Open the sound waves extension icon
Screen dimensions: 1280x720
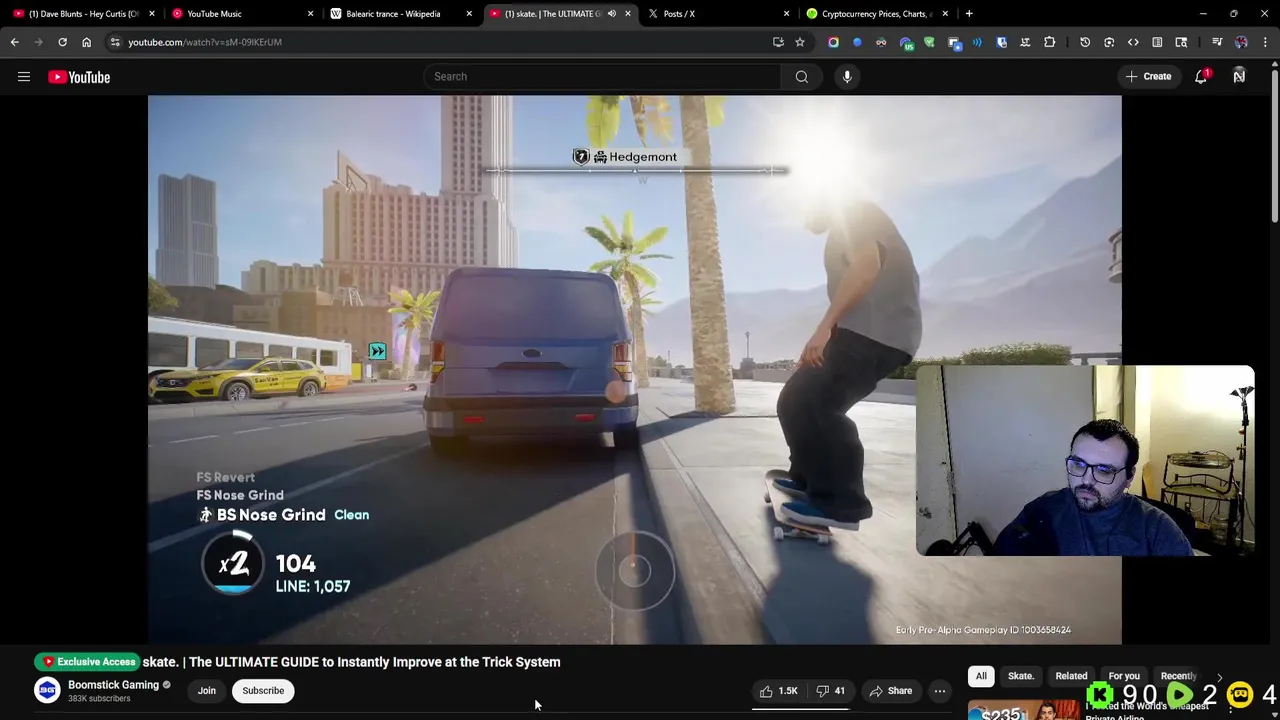pos(977,42)
